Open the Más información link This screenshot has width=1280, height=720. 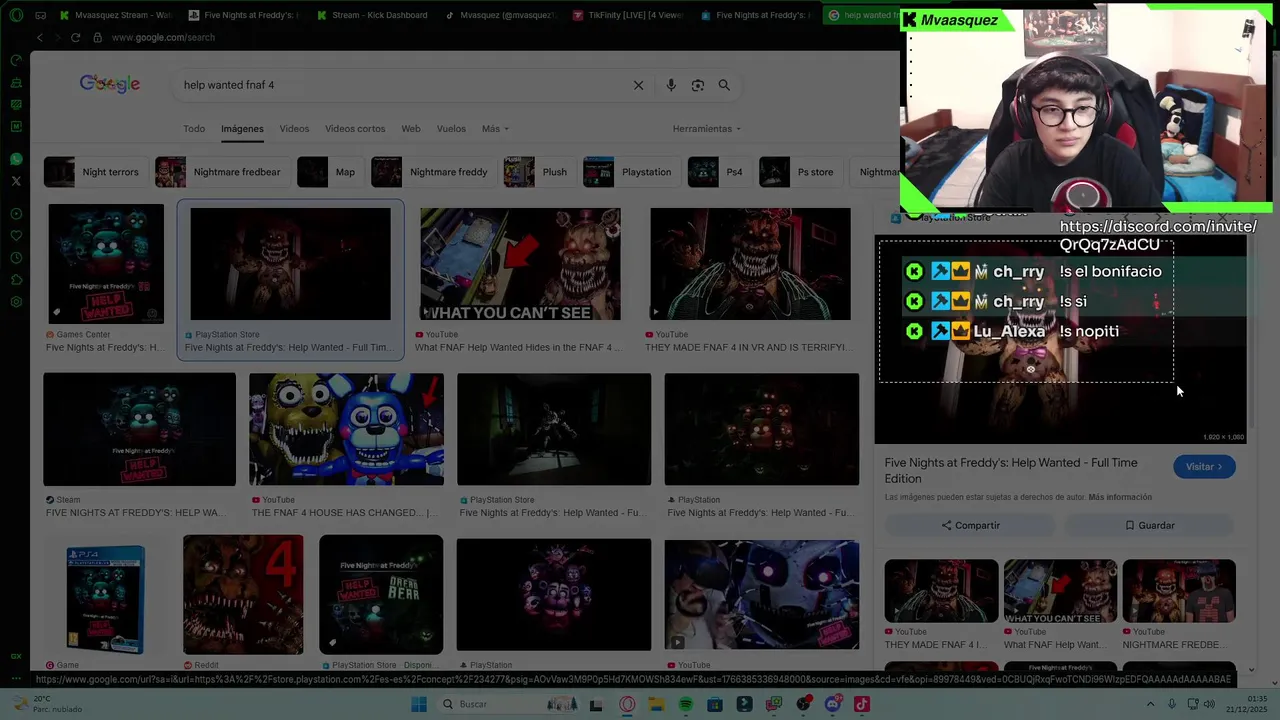(1120, 497)
